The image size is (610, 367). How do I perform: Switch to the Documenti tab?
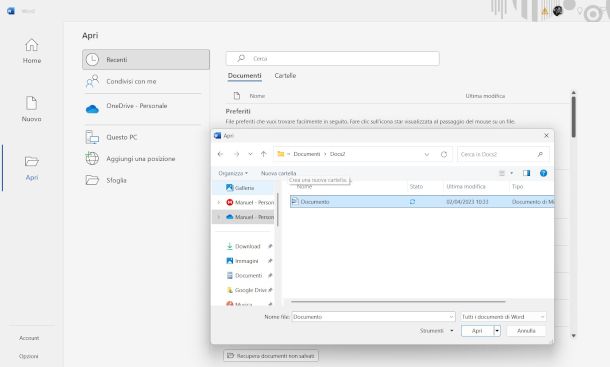pos(244,76)
